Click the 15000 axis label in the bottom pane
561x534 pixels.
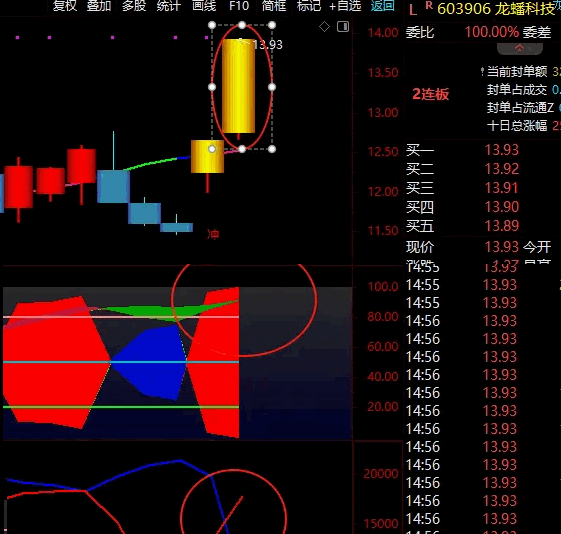pyautogui.click(x=381, y=524)
